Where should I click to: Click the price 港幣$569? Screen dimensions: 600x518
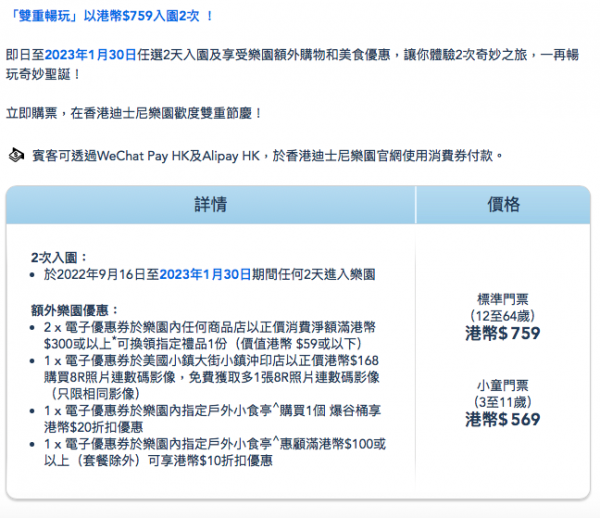(x=503, y=419)
